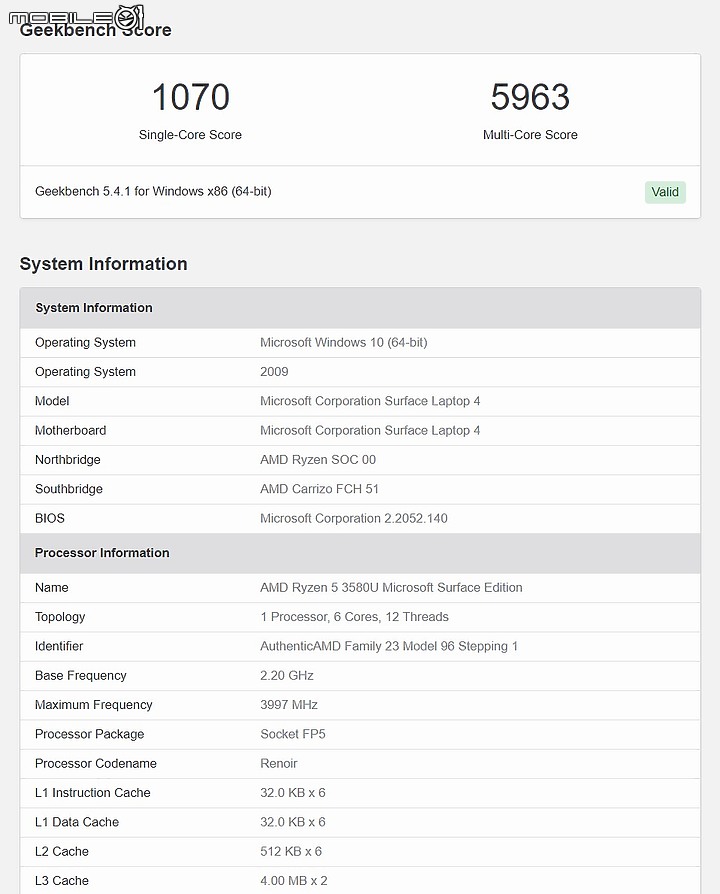Click the L3 Cache label
Image resolution: width=720 pixels, height=894 pixels.
coord(62,881)
